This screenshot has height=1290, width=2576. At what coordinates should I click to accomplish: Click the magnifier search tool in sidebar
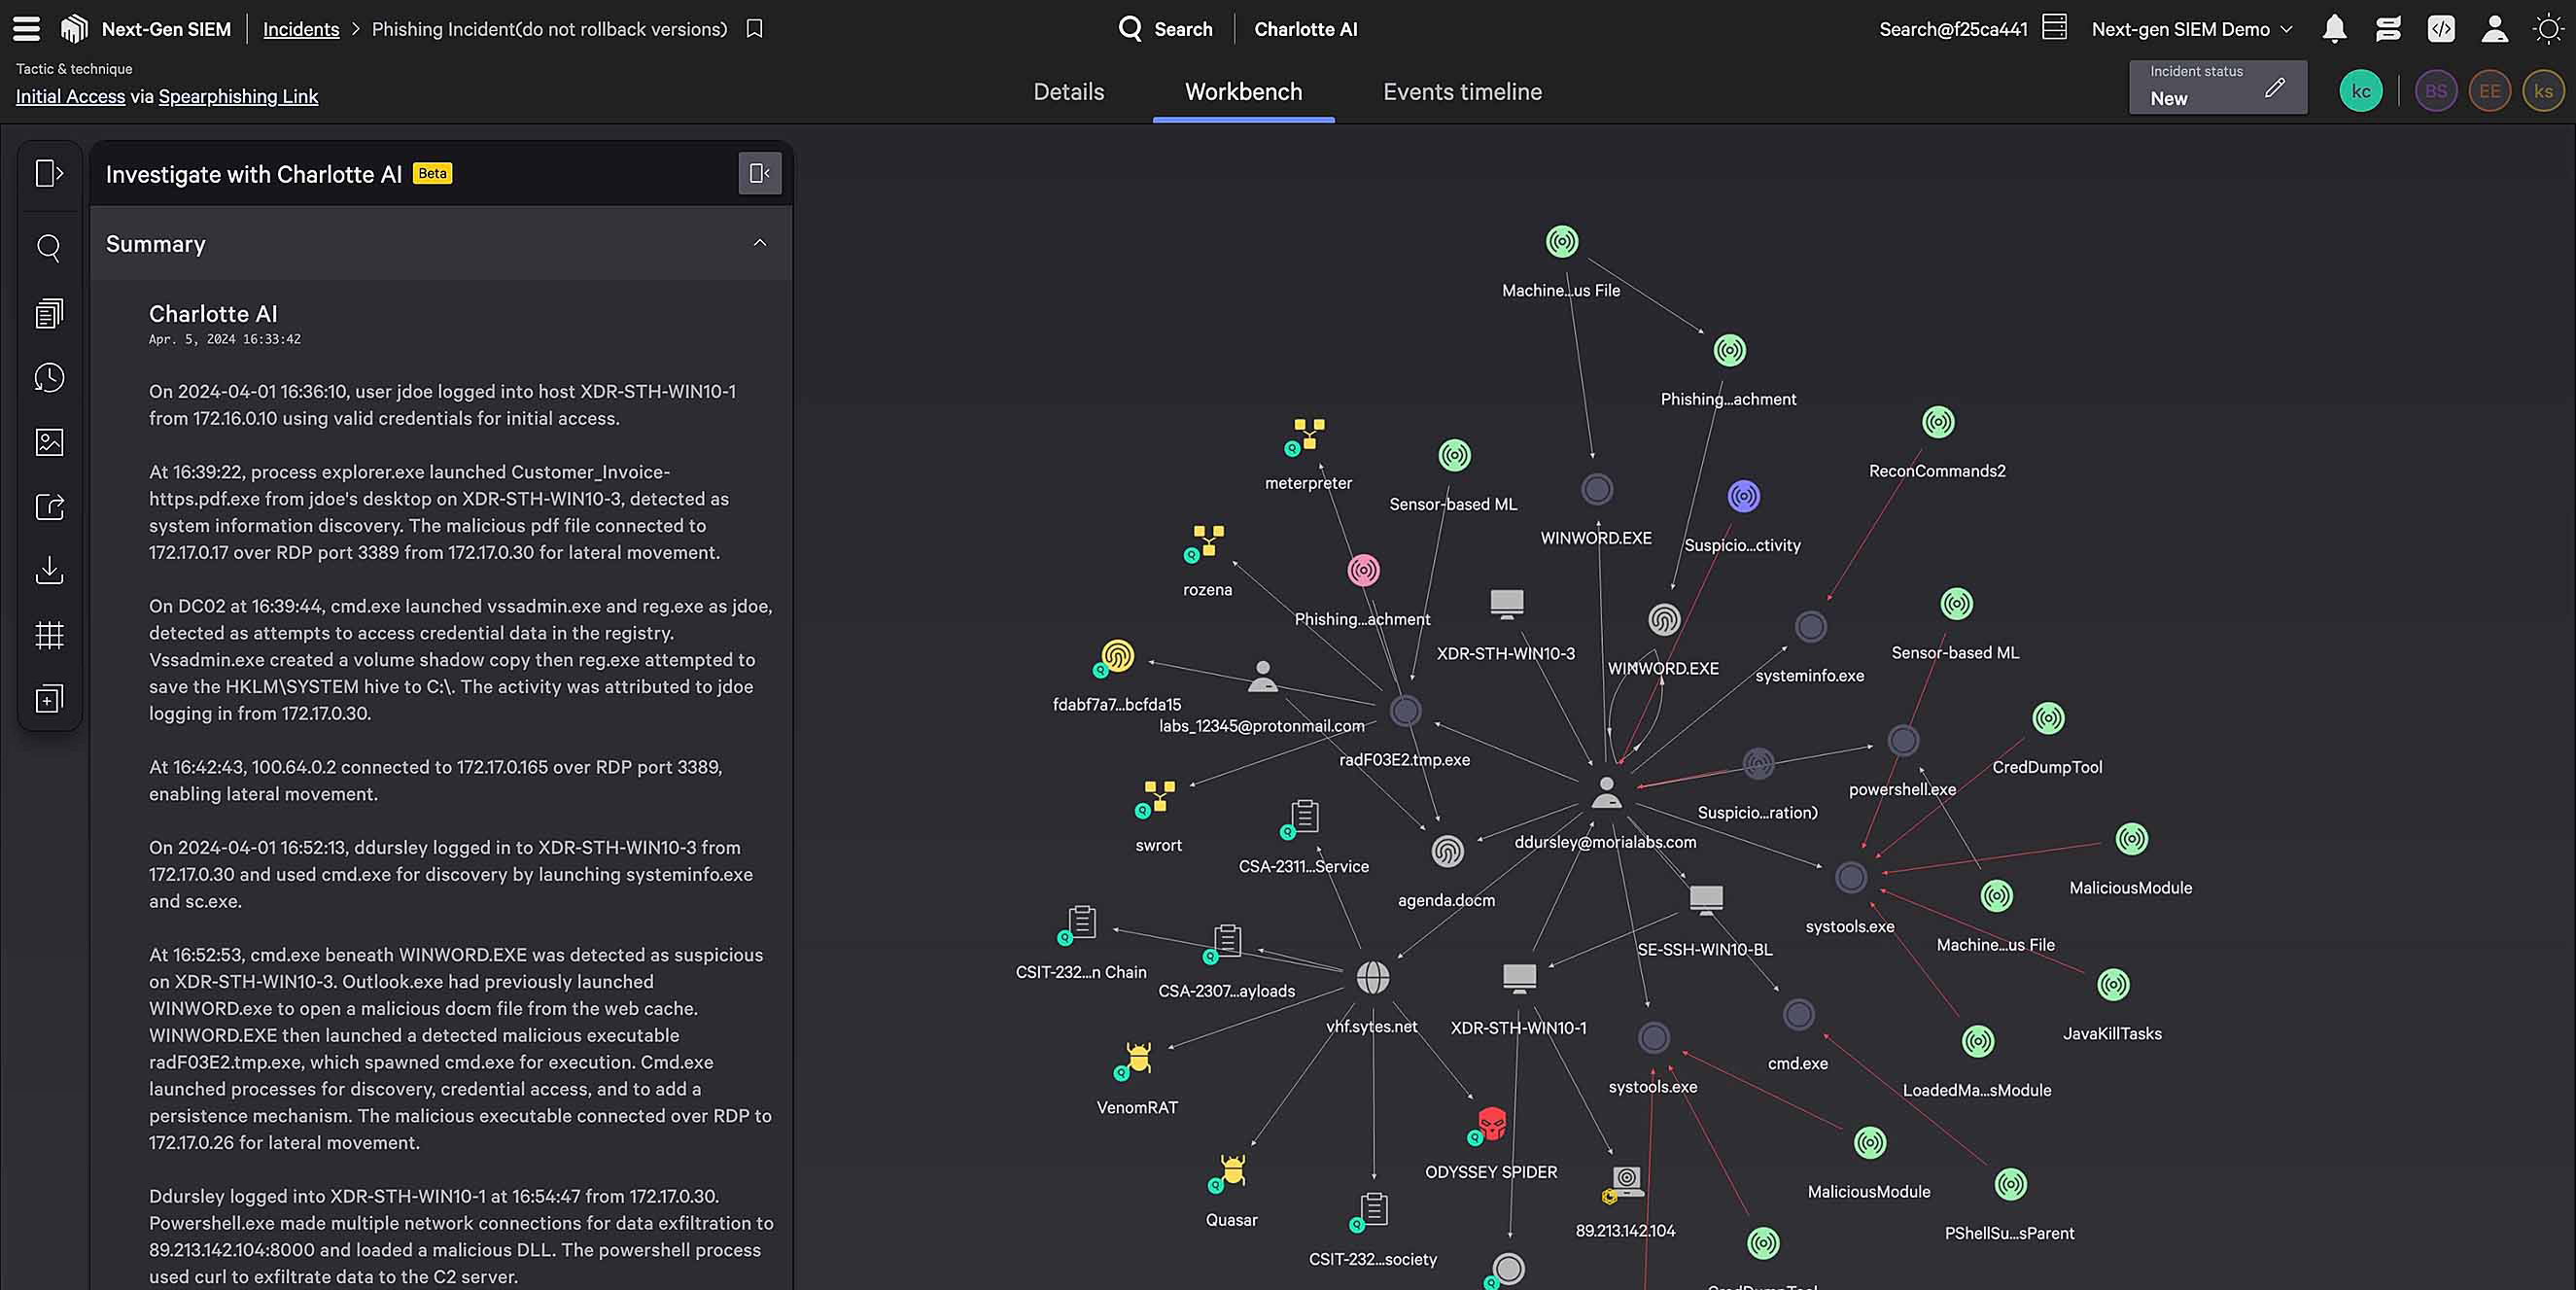tap(49, 247)
